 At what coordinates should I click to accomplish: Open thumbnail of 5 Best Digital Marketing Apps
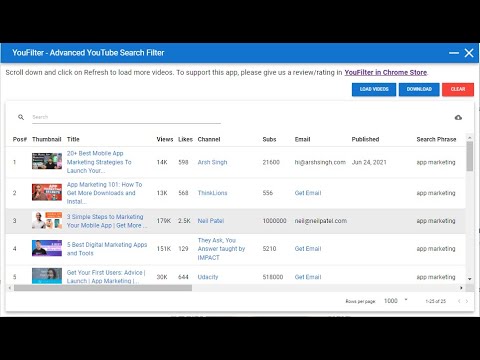[47, 248]
